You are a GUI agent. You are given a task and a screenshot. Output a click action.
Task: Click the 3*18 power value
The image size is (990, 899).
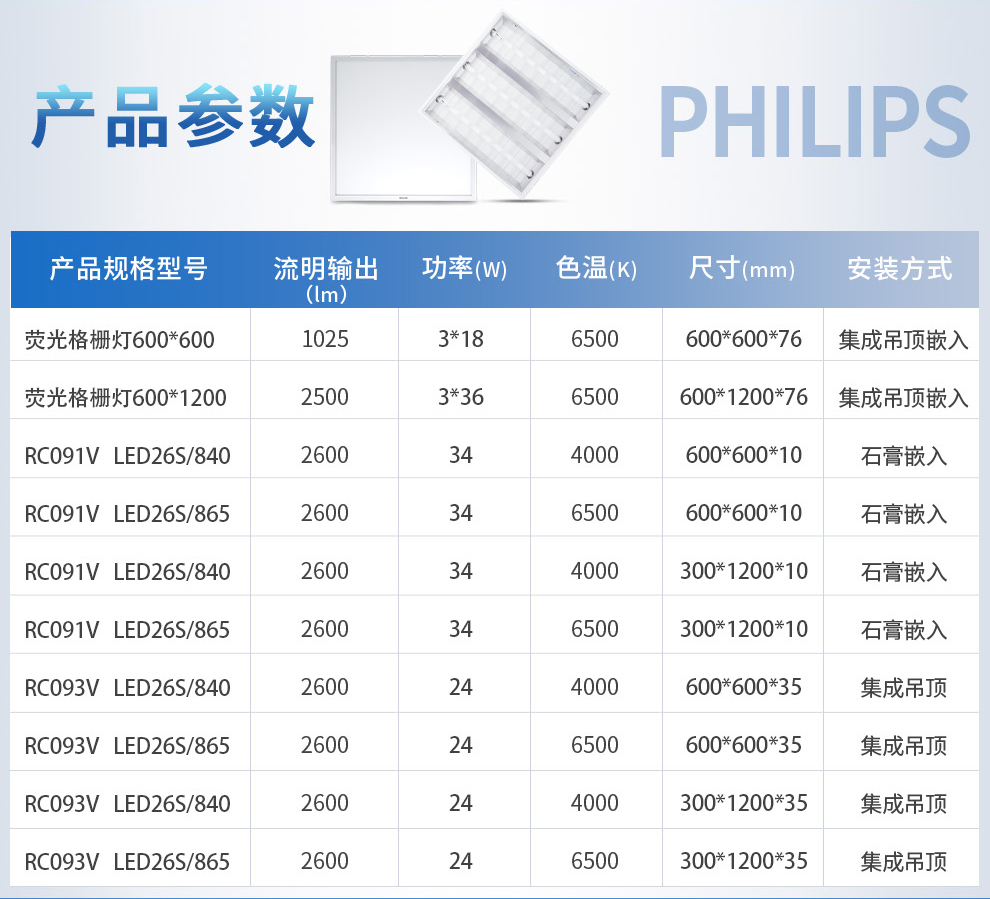pos(461,339)
